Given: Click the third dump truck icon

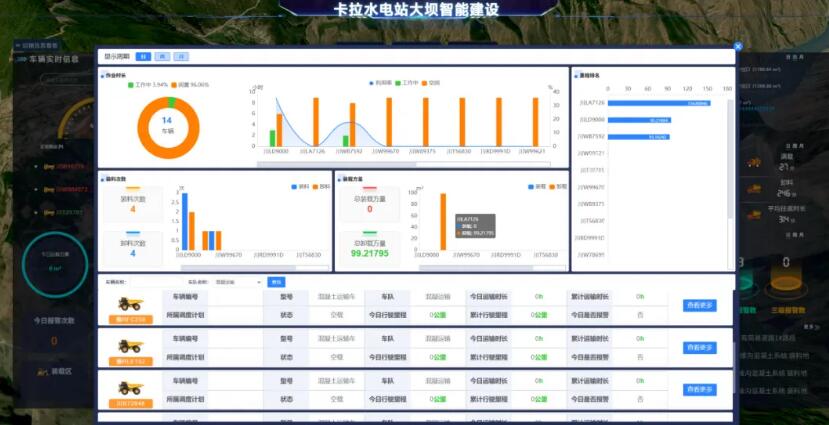Looking at the screenshot, I should tap(131, 388).
